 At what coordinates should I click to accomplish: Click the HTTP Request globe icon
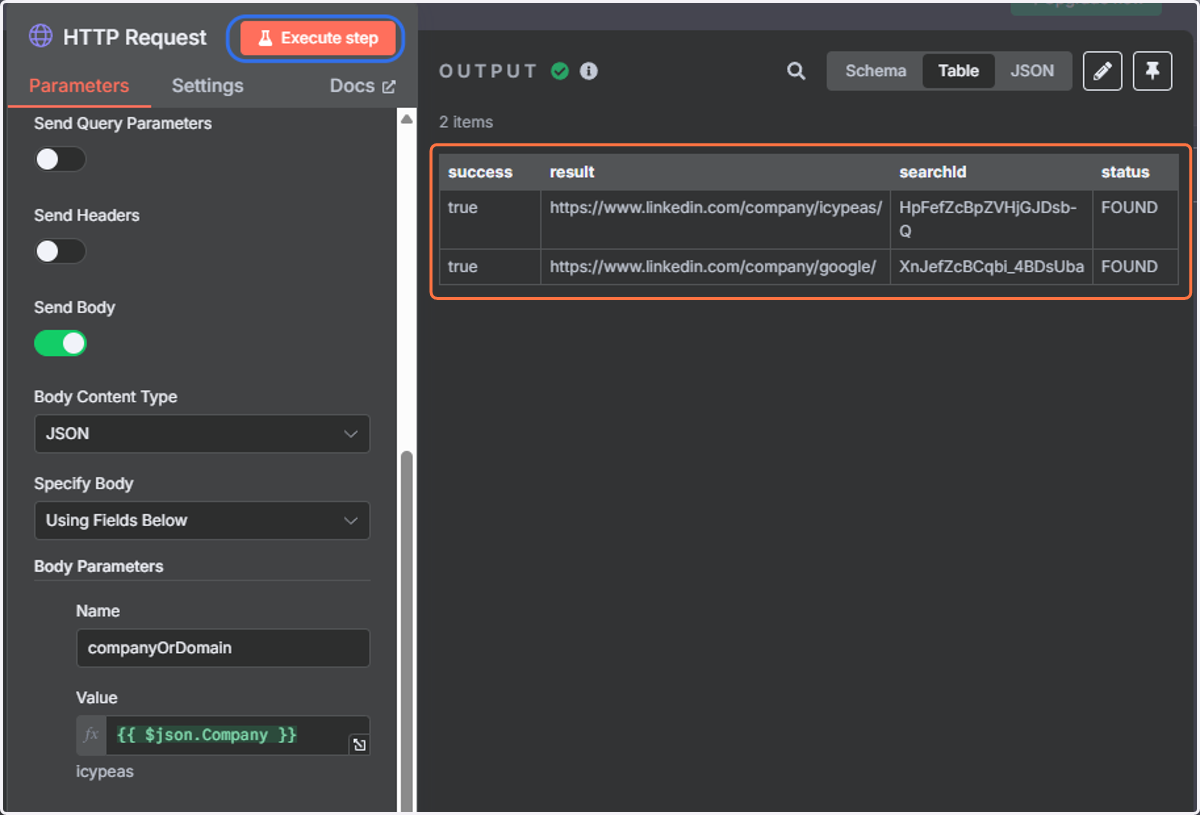[40, 37]
